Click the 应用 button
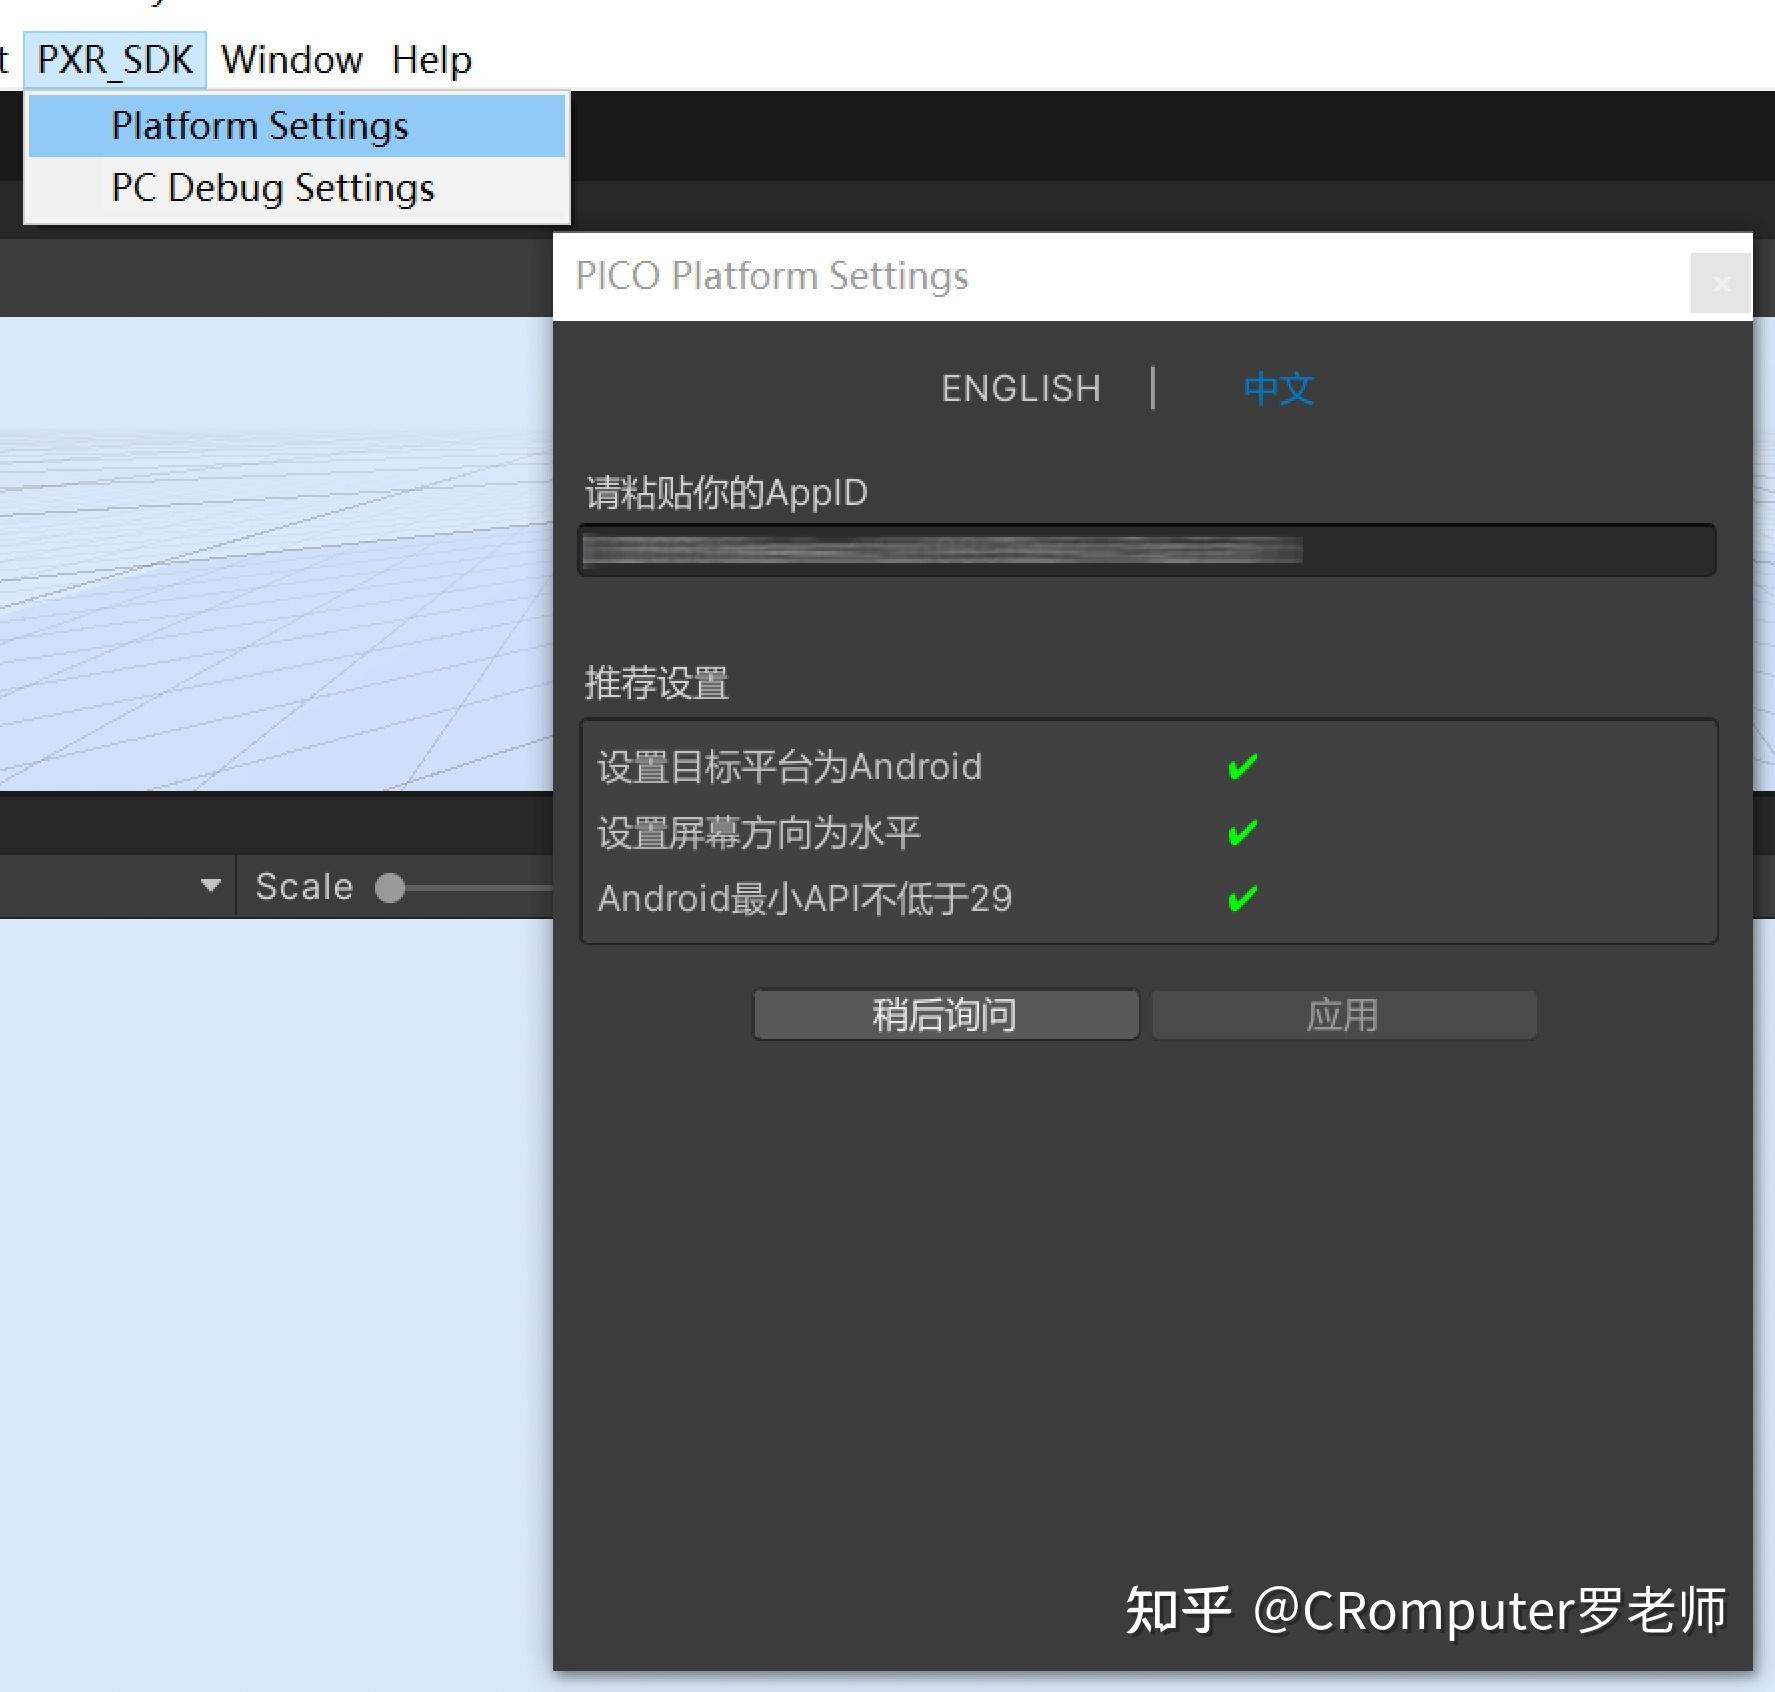Image resolution: width=1775 pixels, height=1692 pixels. click(1343, 1015)
